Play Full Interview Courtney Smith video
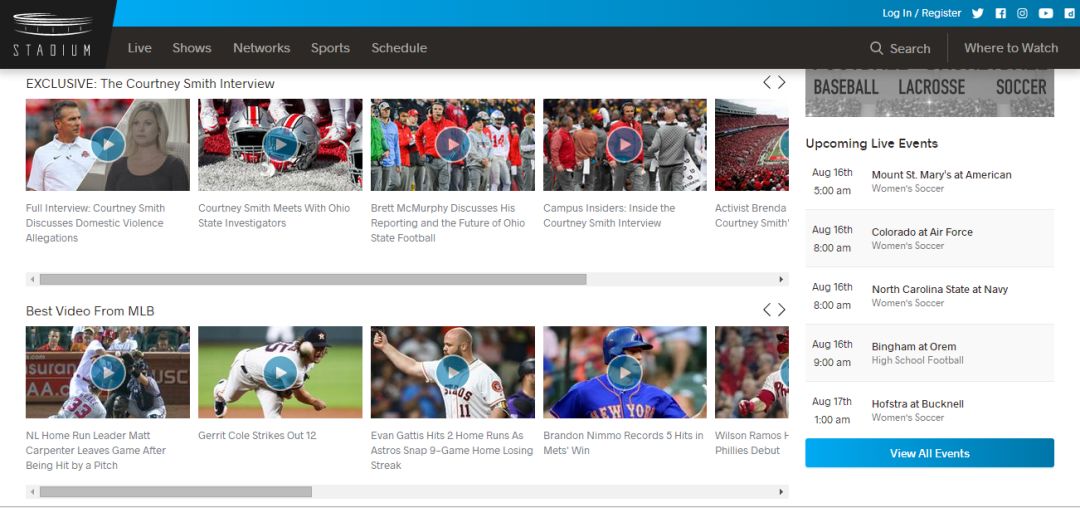The height and width of the screenshot is (508, 1080). [x=107, y=145]
